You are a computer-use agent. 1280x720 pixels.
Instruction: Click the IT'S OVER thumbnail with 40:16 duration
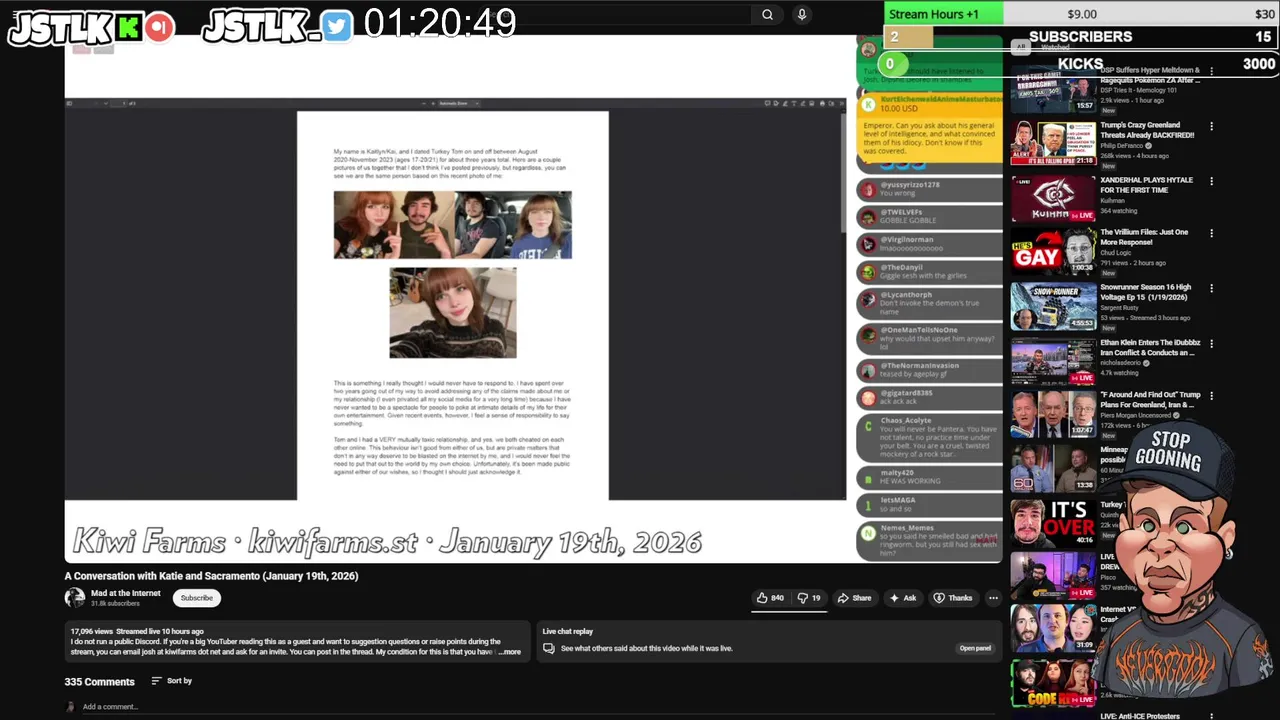tap(1053, 523)
